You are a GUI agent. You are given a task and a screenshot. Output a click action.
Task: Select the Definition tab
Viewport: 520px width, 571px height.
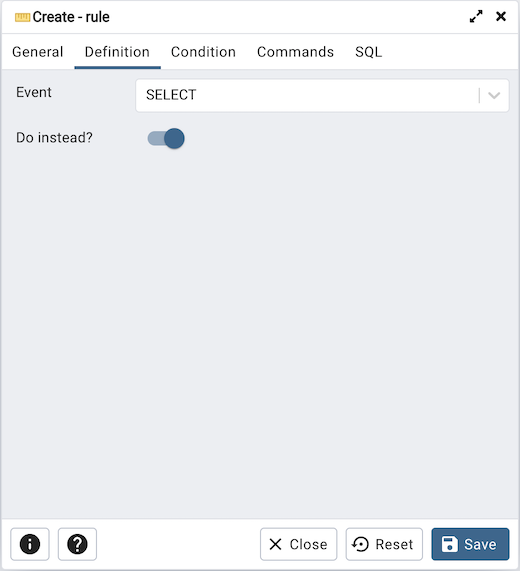point(117,52)
